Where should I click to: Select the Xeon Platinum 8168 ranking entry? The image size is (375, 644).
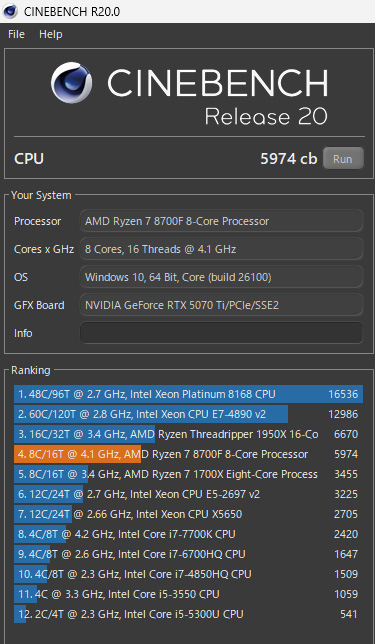[189, 394]
